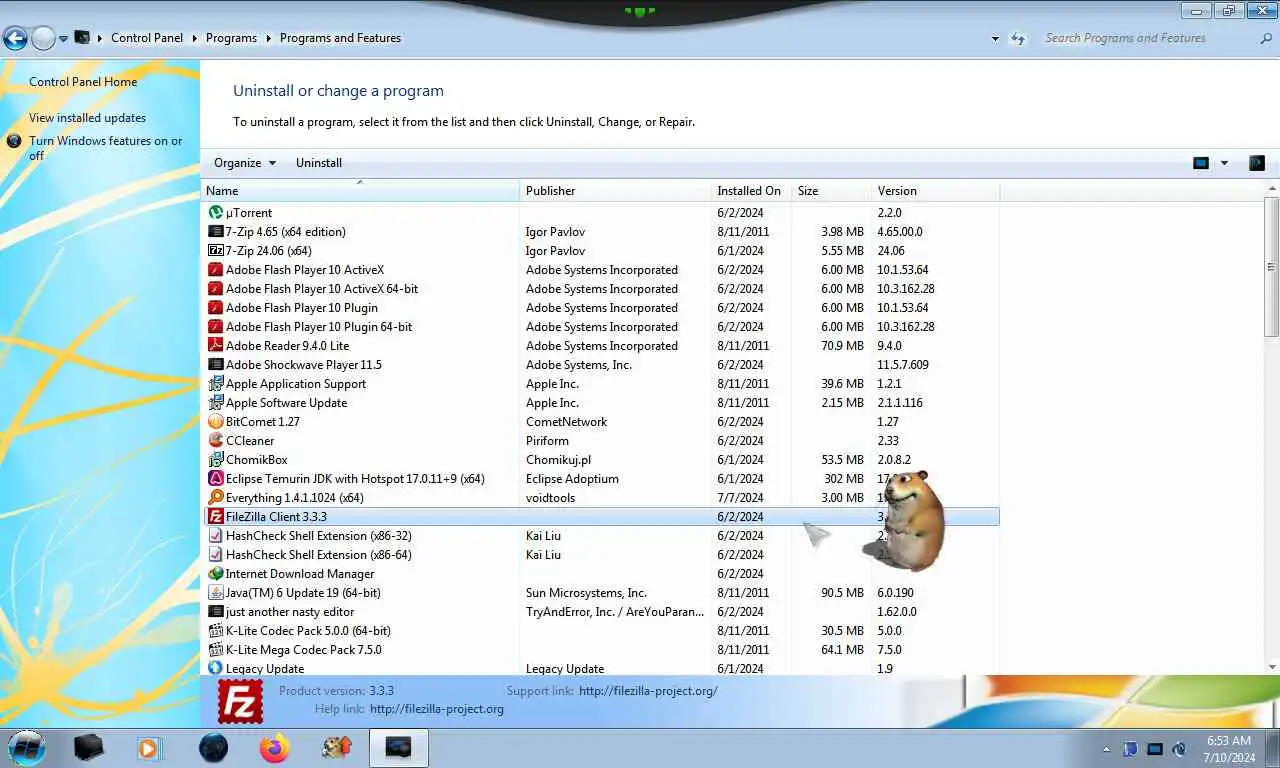Click the Adobe Flash Player 10 ActiveX 64-bit icon
Screen dimensions: 1280x768
[215, 288]
